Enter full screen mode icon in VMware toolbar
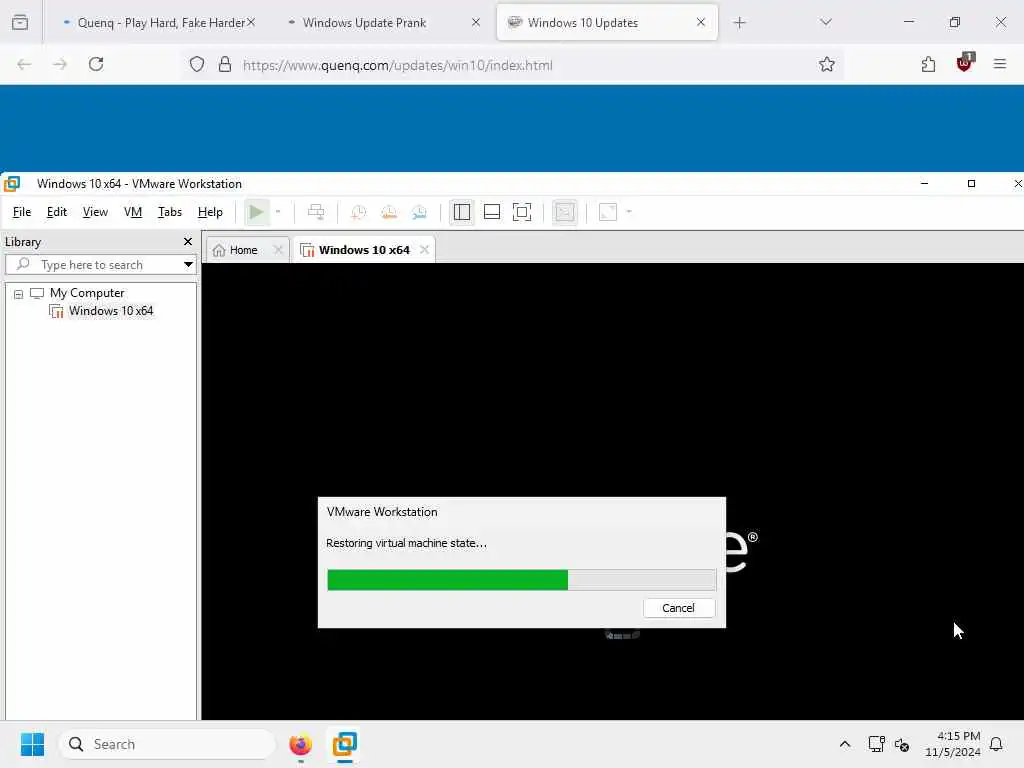 pyautogui.click(x=522, y=212)
